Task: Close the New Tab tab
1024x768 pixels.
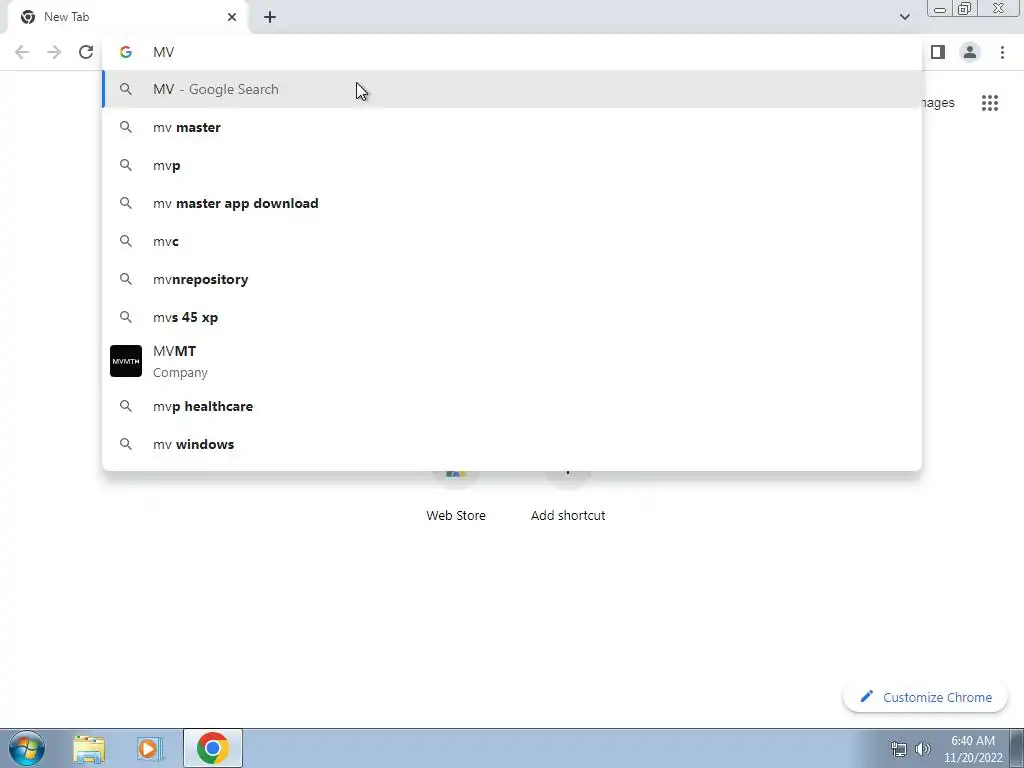Action: (232, 17)
